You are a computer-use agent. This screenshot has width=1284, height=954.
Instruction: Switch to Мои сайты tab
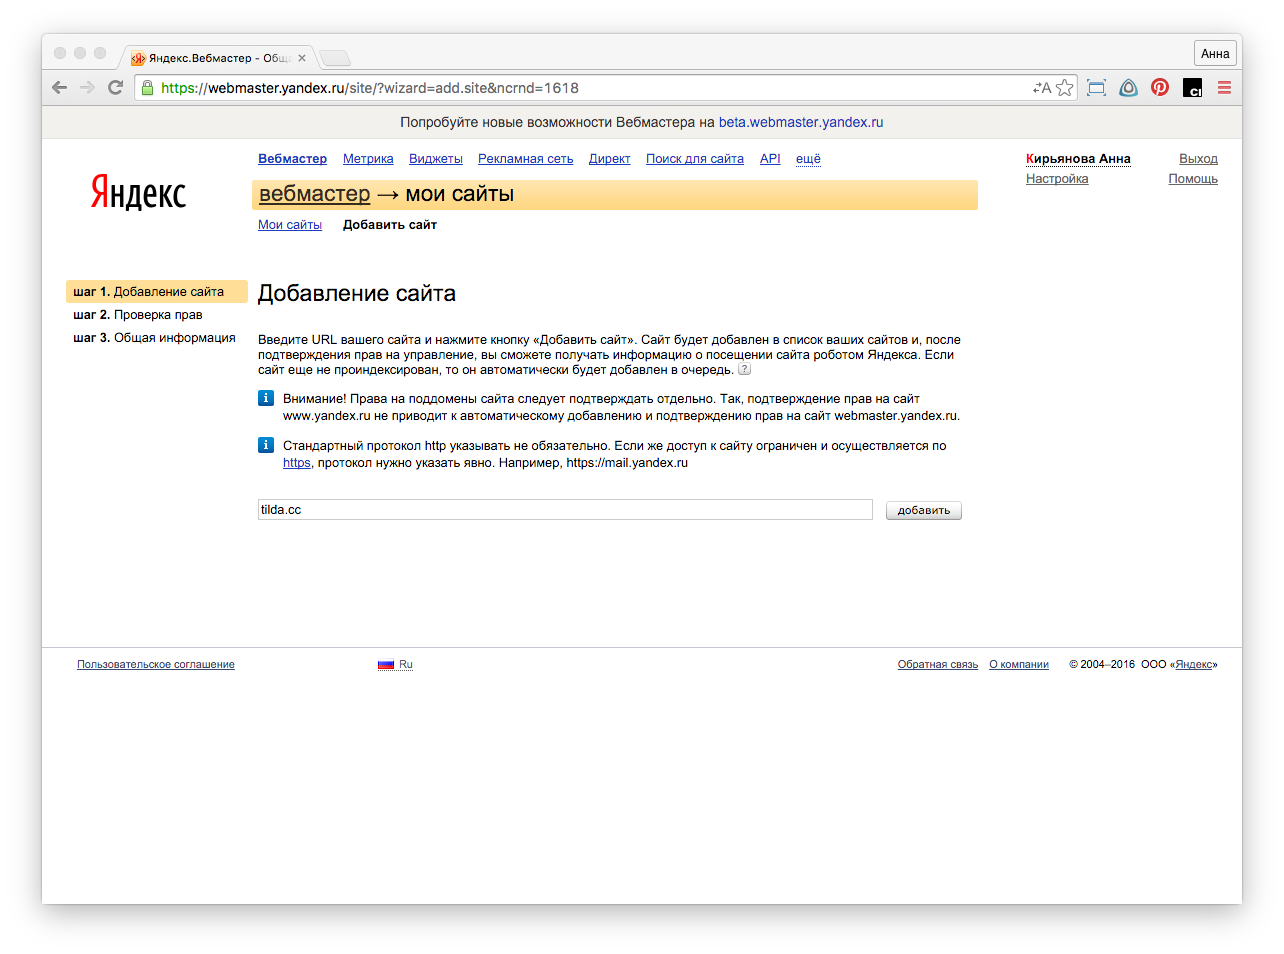(x=290, y=225)
